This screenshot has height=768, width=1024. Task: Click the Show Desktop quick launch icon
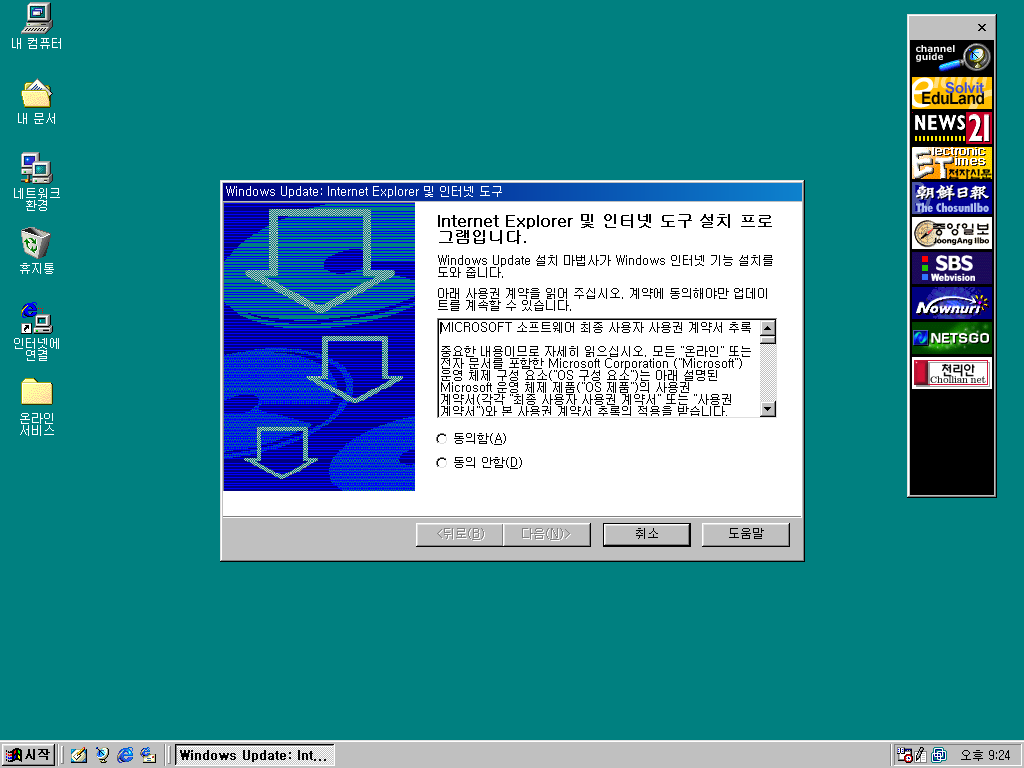coord(79,755)
